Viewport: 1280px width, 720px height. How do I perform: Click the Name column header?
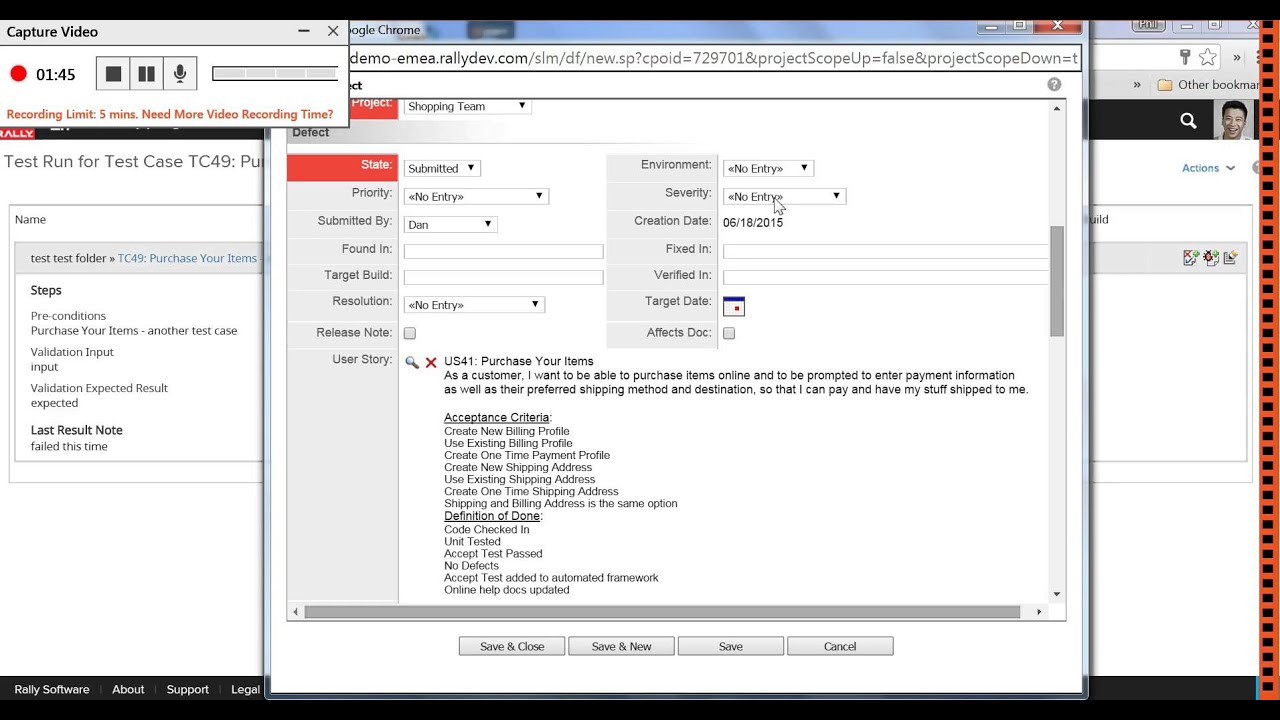[30, 219]
